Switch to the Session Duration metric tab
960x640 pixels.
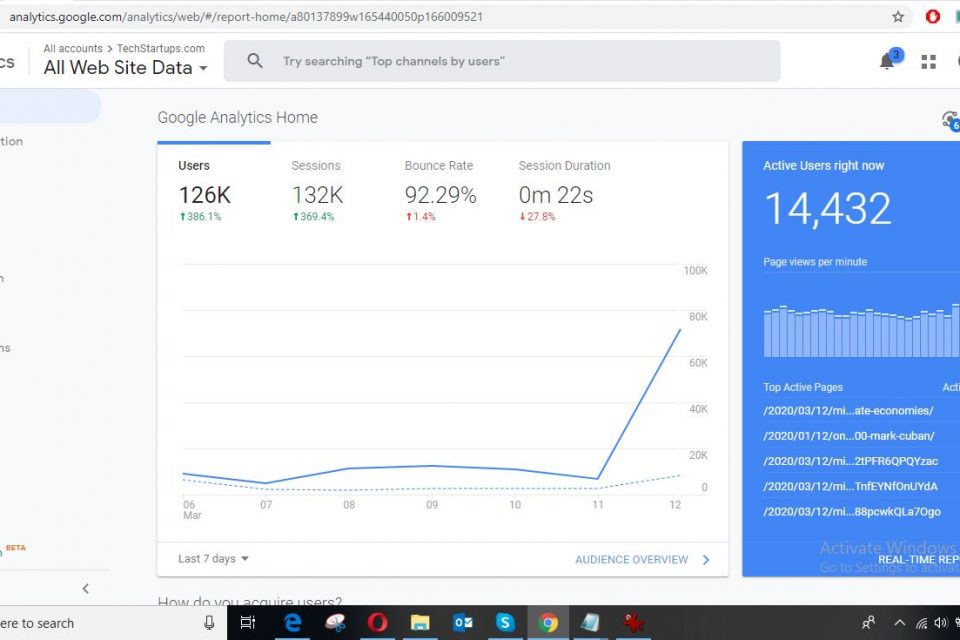[564, 166]
